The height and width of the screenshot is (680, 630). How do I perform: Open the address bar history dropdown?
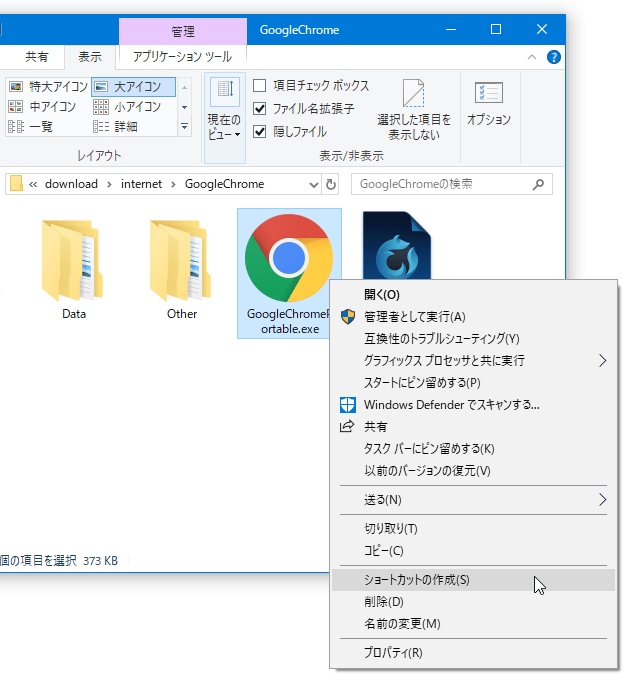coord(313,185)
